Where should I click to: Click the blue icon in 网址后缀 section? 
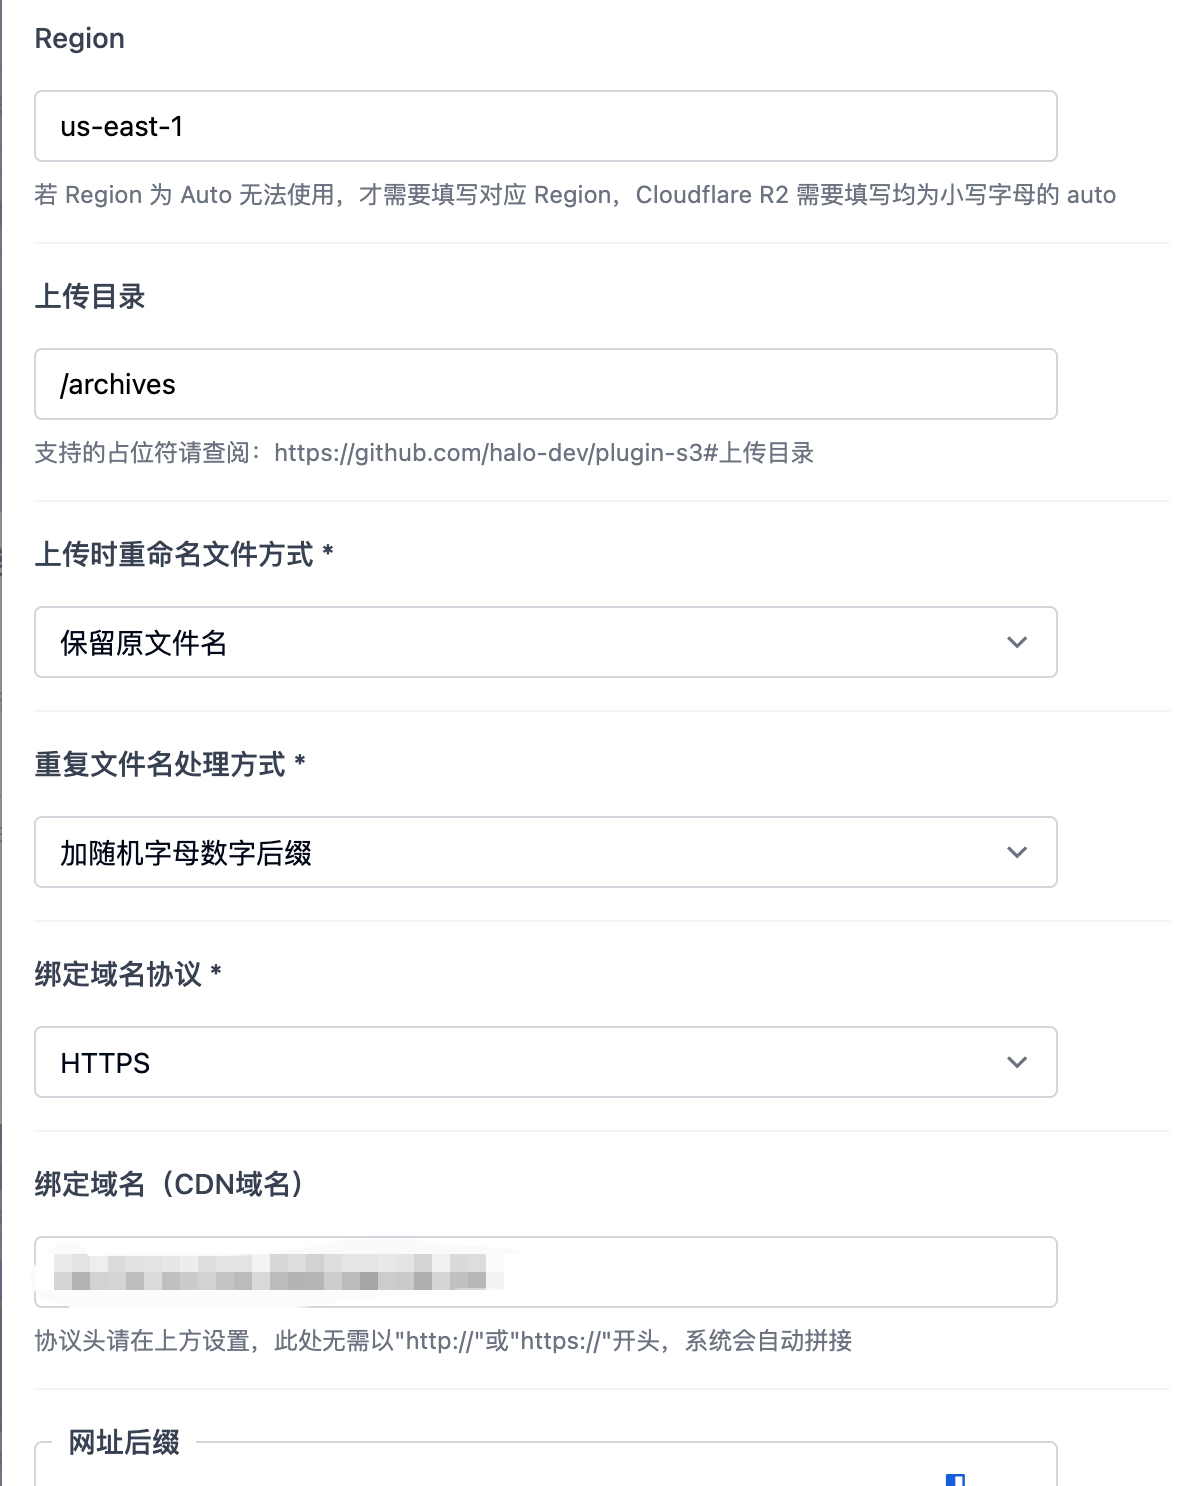[955, 1479]
